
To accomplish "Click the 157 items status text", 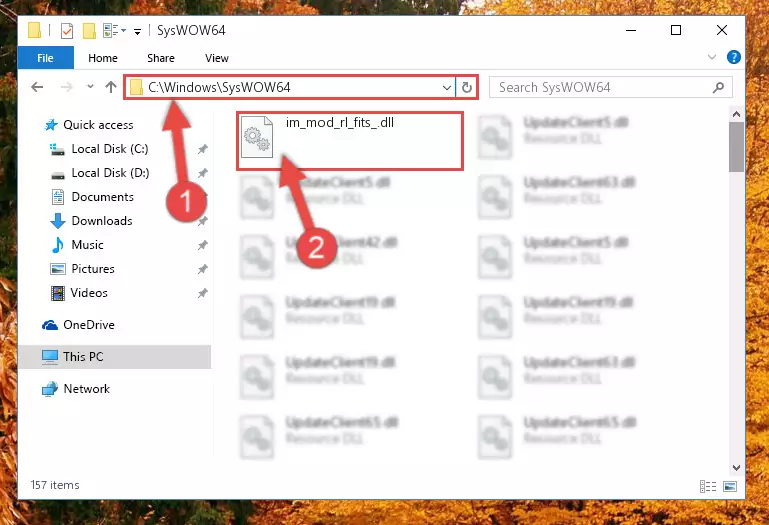I will 55,485.
